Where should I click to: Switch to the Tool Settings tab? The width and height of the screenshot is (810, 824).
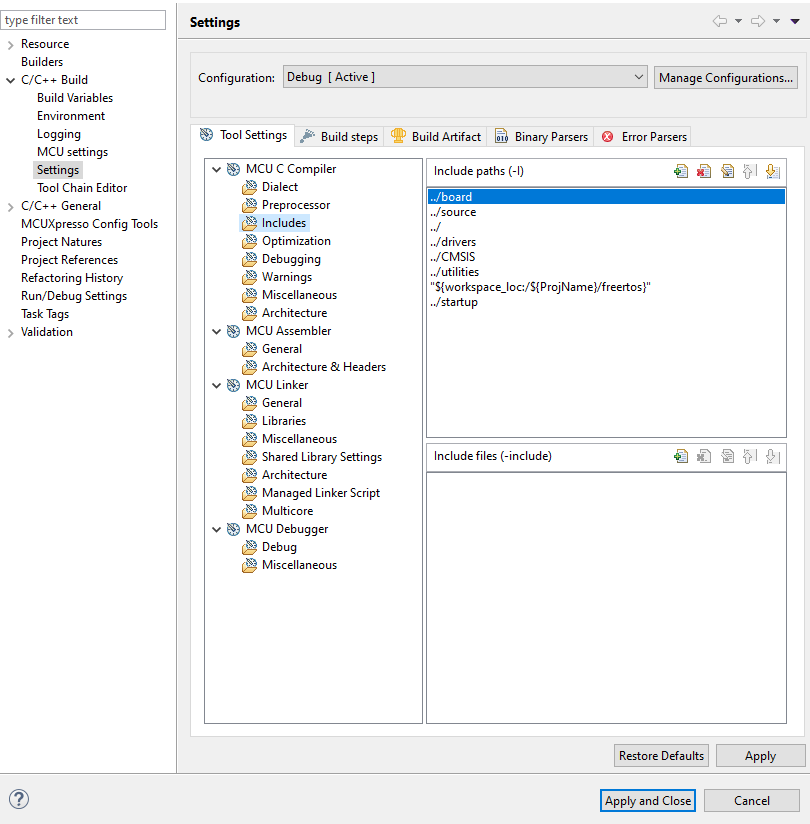pyautogui.click(x=243, y=135)
